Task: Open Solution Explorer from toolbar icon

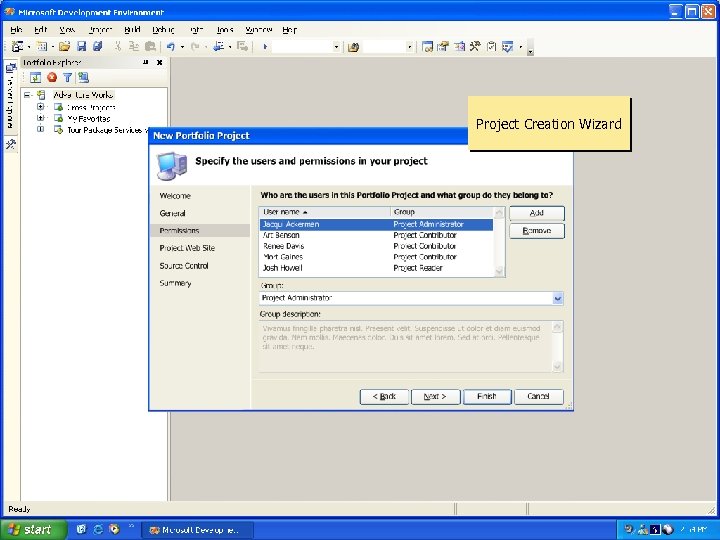Action: point(427,46)
